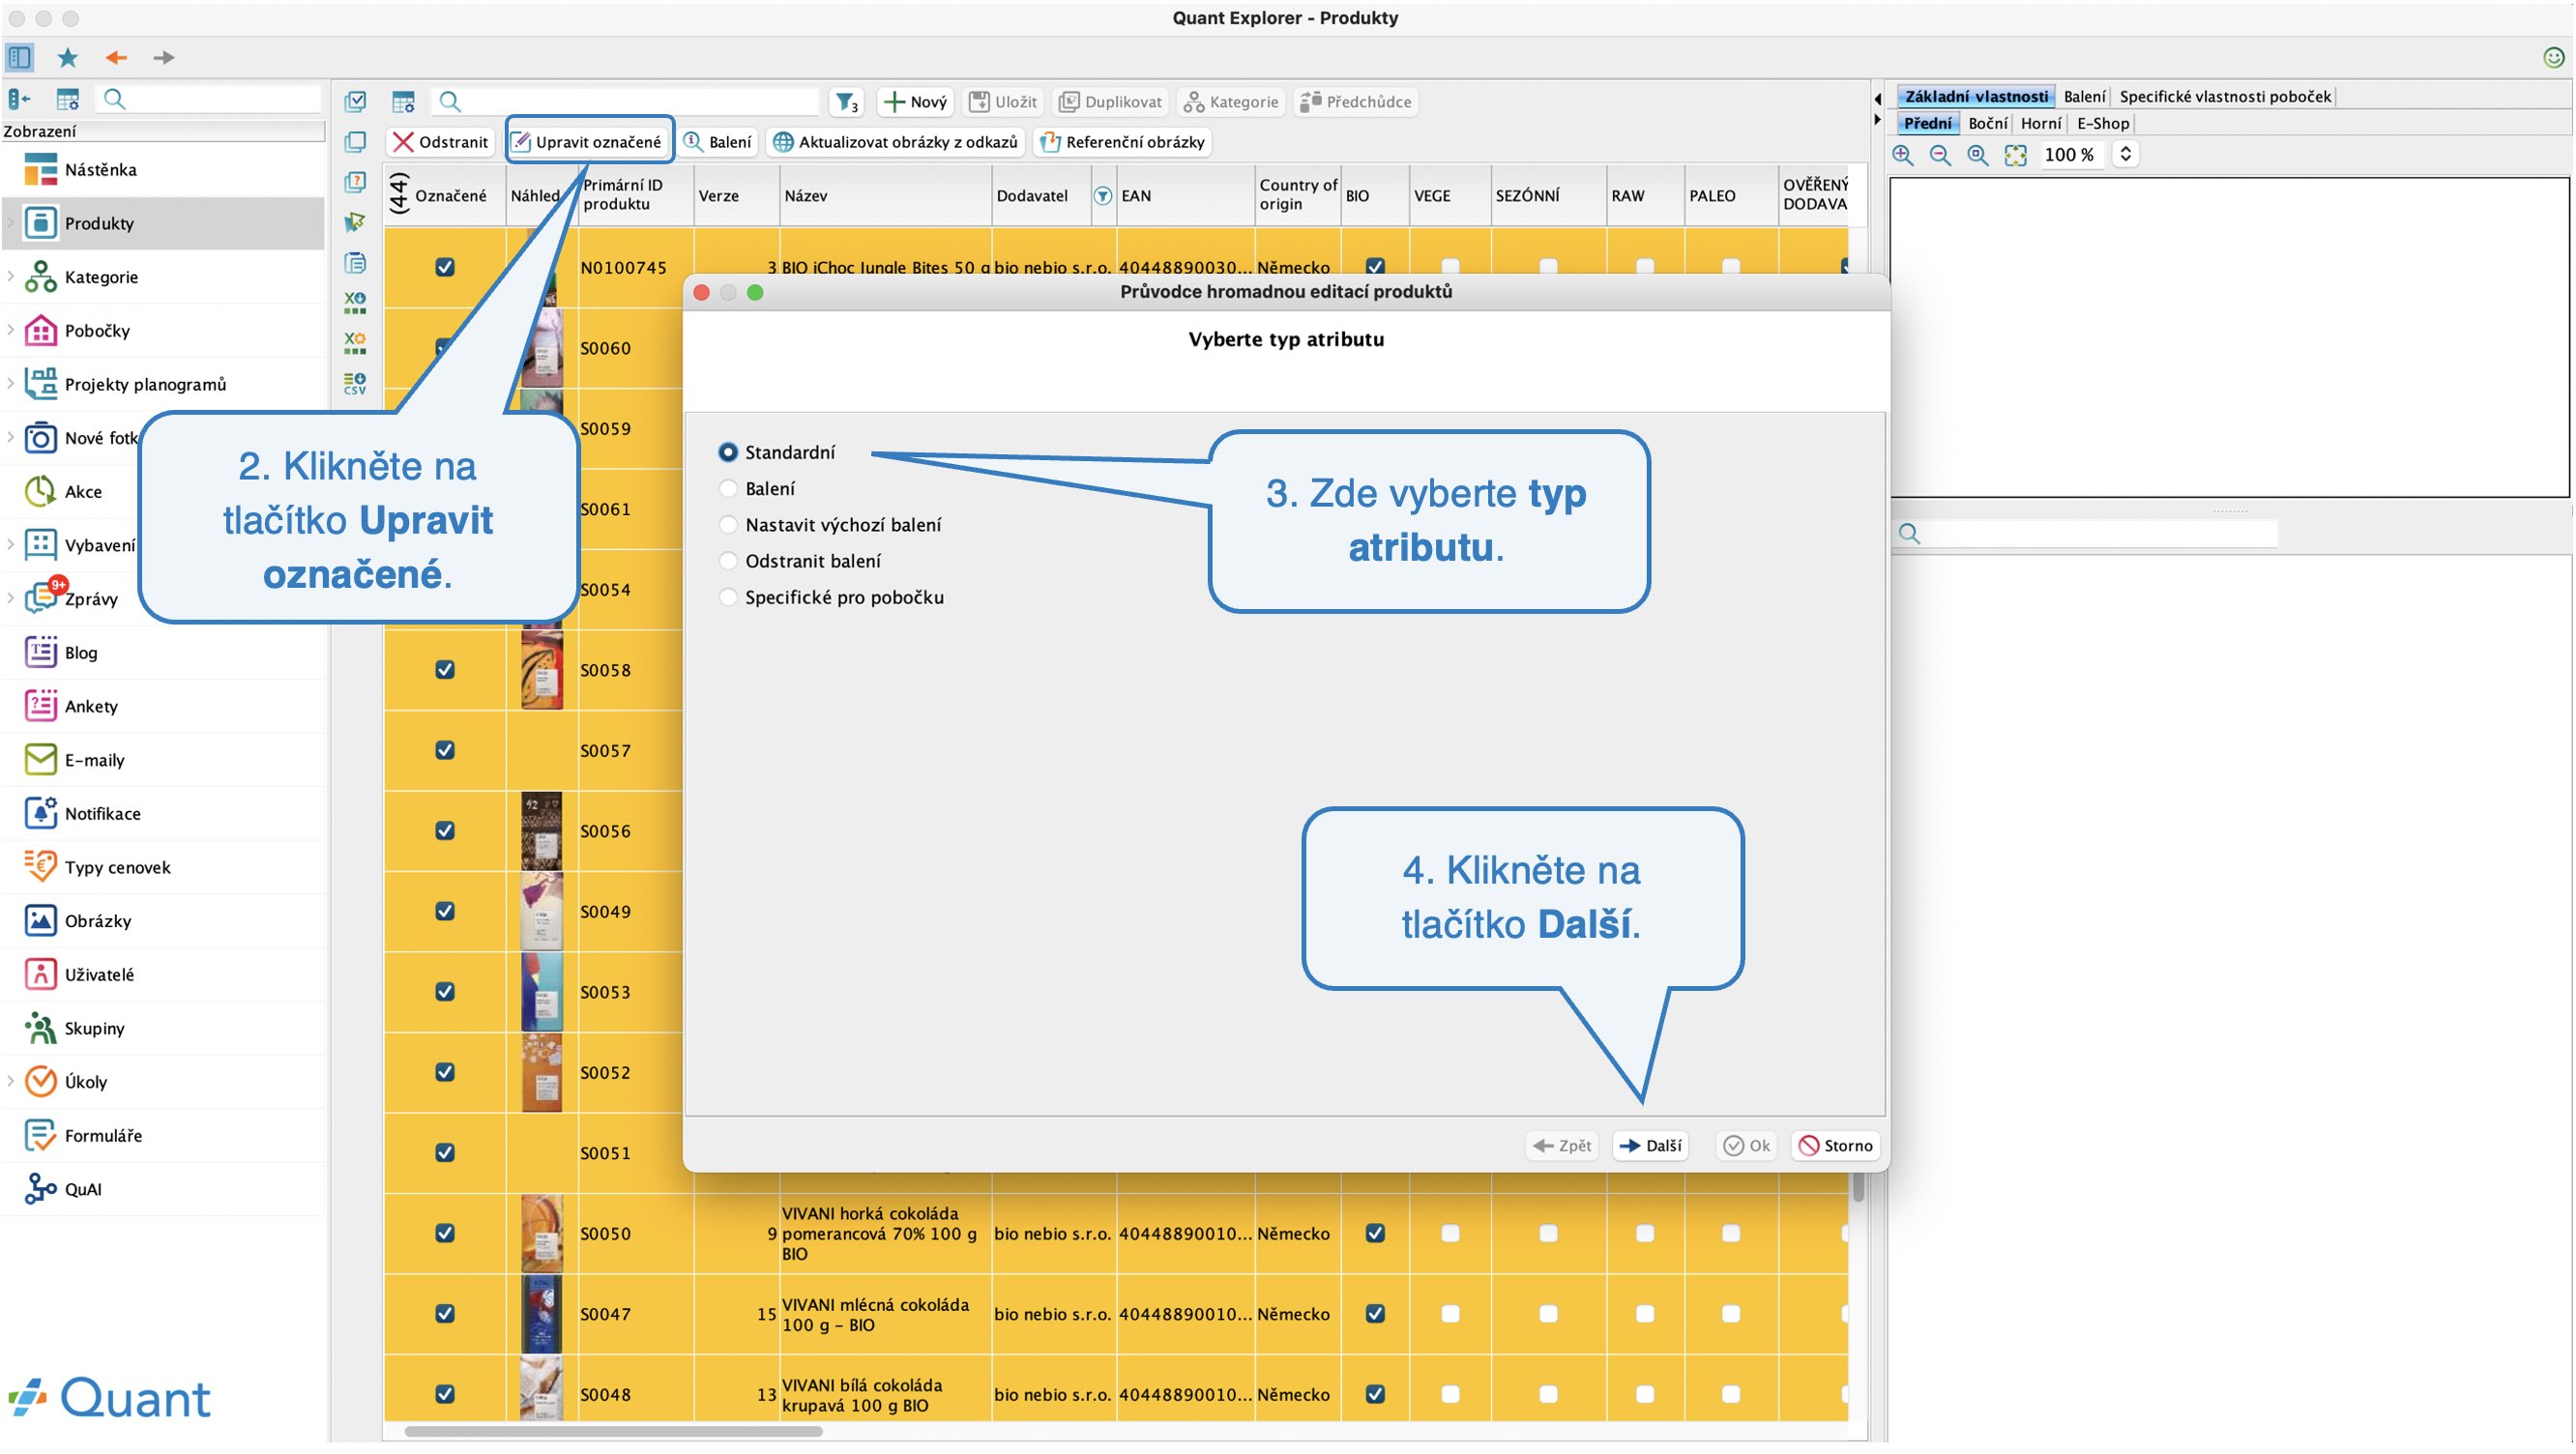Toggle VEGE checkbox for product S0047
The height and width of the screenshot is (1454, 2576).
coord(1450,1313)
